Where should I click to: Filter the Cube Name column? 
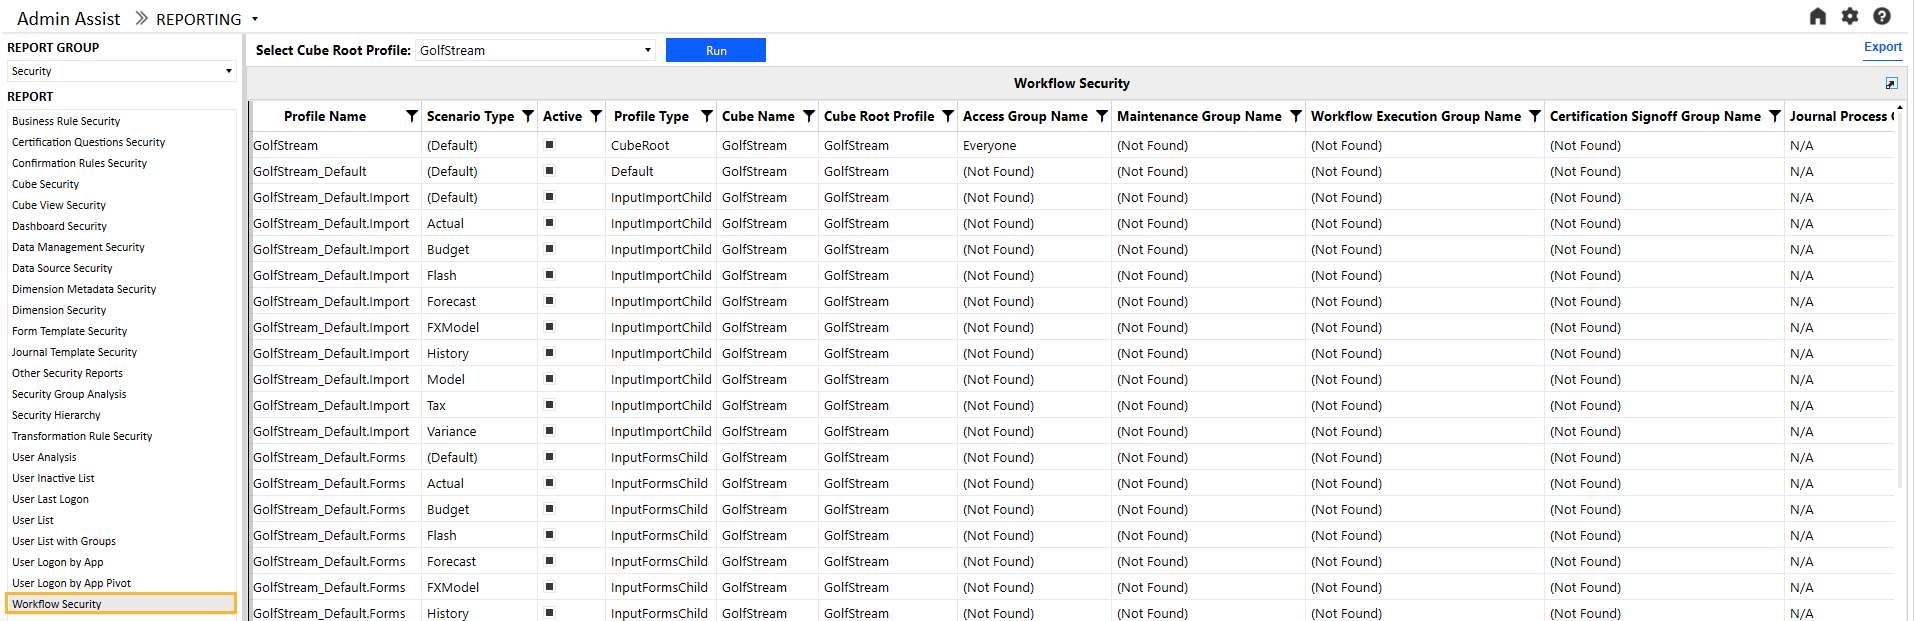click(x=809, y=117)
